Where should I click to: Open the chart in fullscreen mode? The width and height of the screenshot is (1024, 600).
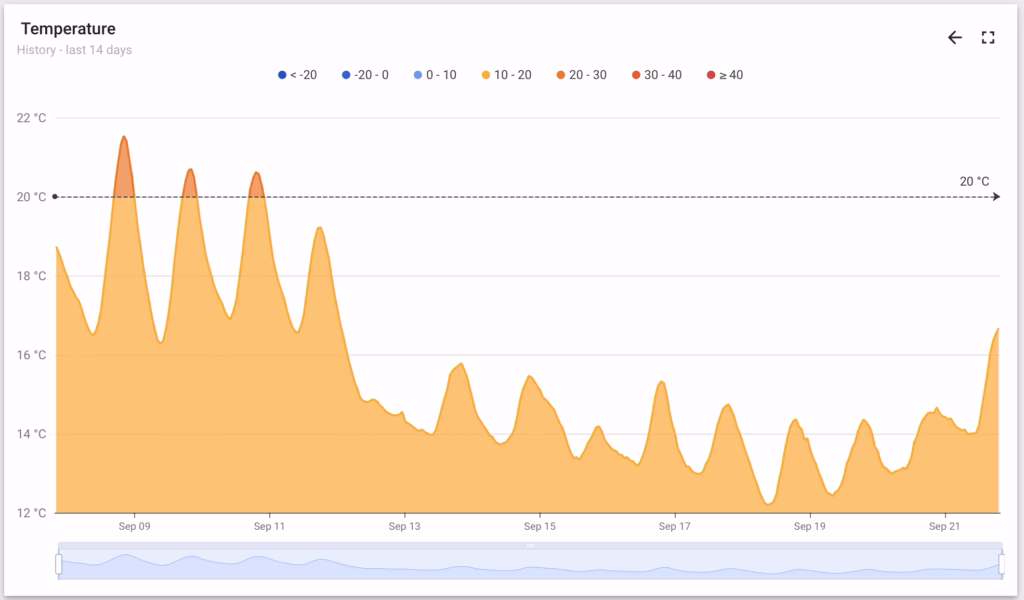tap(988, 38)
